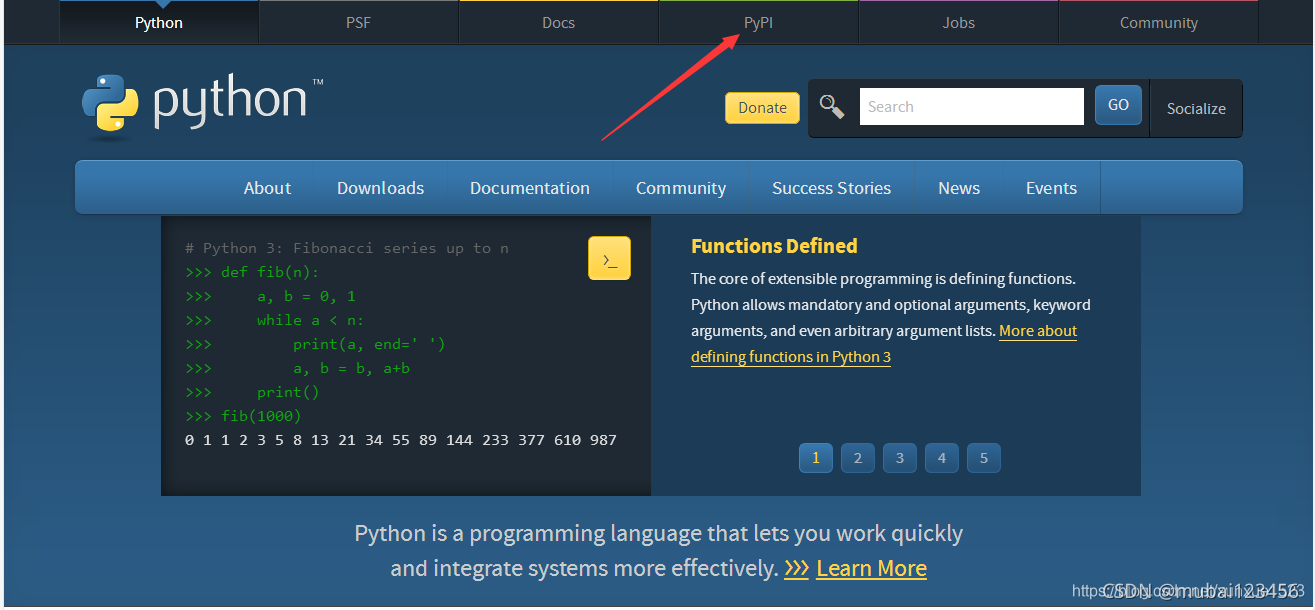The image size is (1315, 610).
Task: Open the Events menu
Action: [1051, 187]
